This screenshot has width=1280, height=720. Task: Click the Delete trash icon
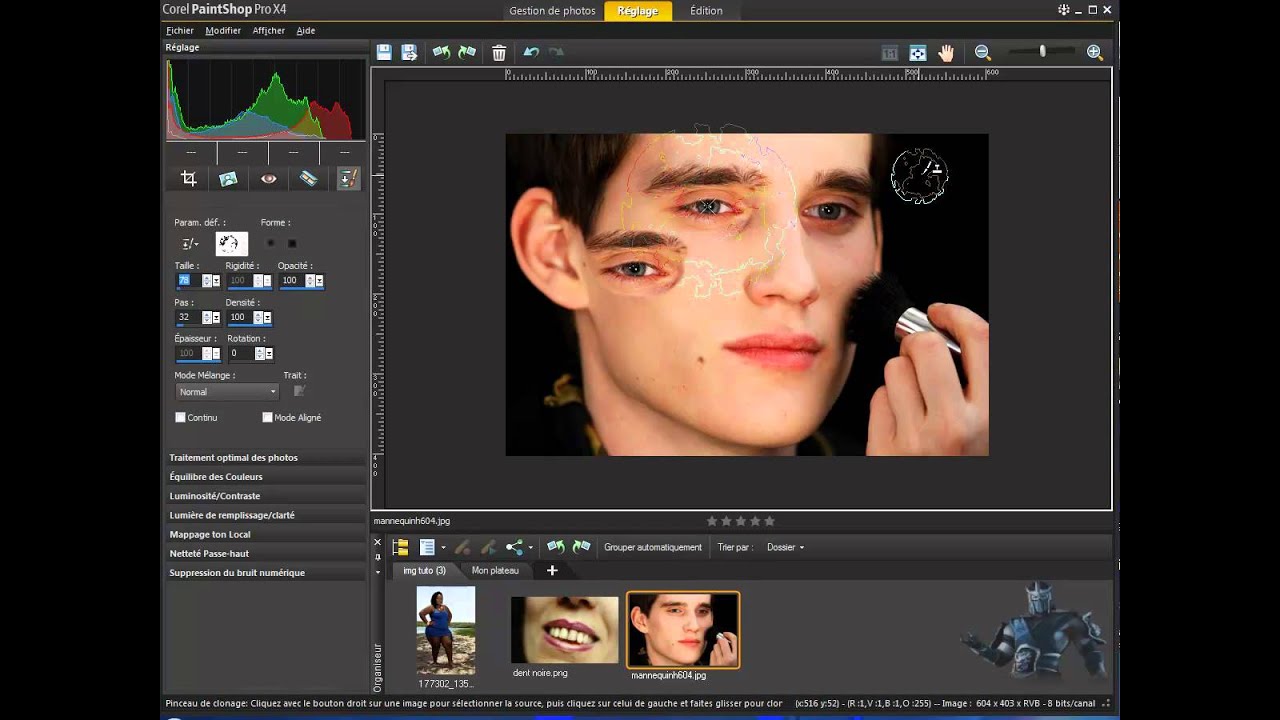pyautogui.click(x=499, y=52)
